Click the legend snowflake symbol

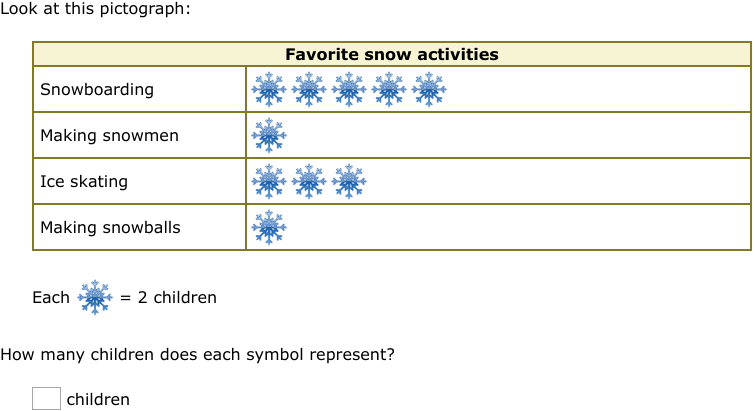coord(95,297)
